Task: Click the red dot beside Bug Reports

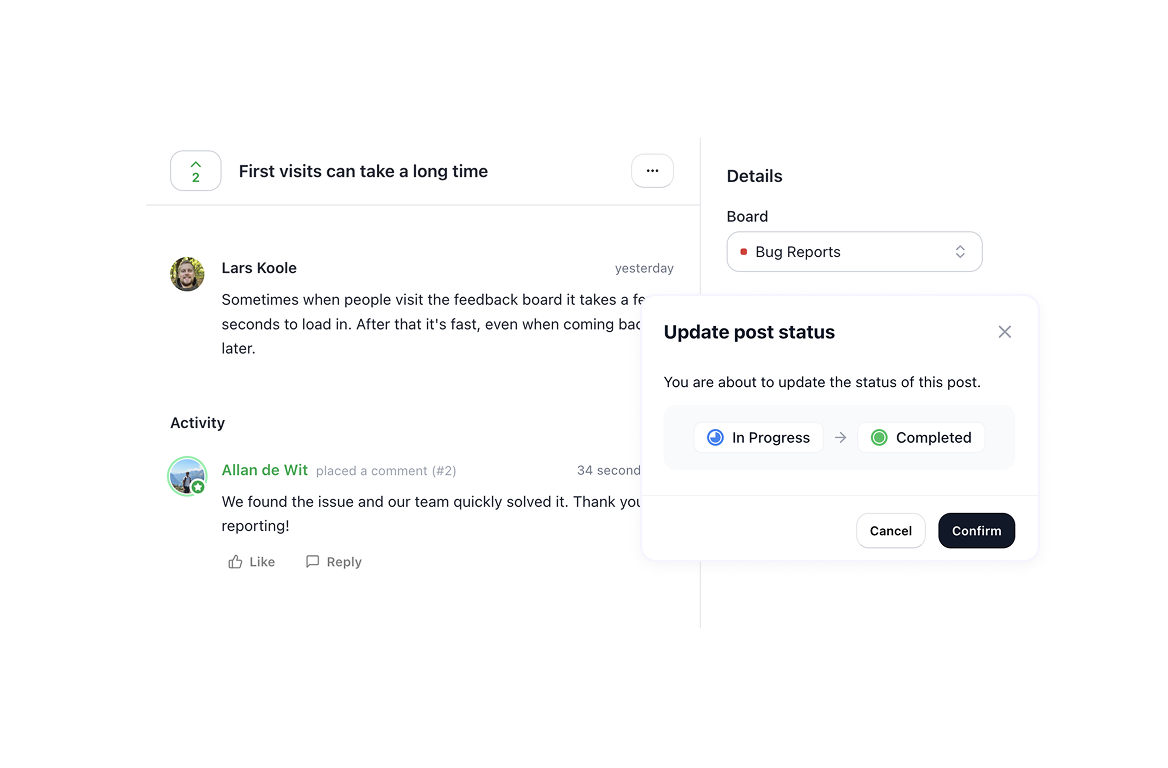Action: [x=743, y=252]
